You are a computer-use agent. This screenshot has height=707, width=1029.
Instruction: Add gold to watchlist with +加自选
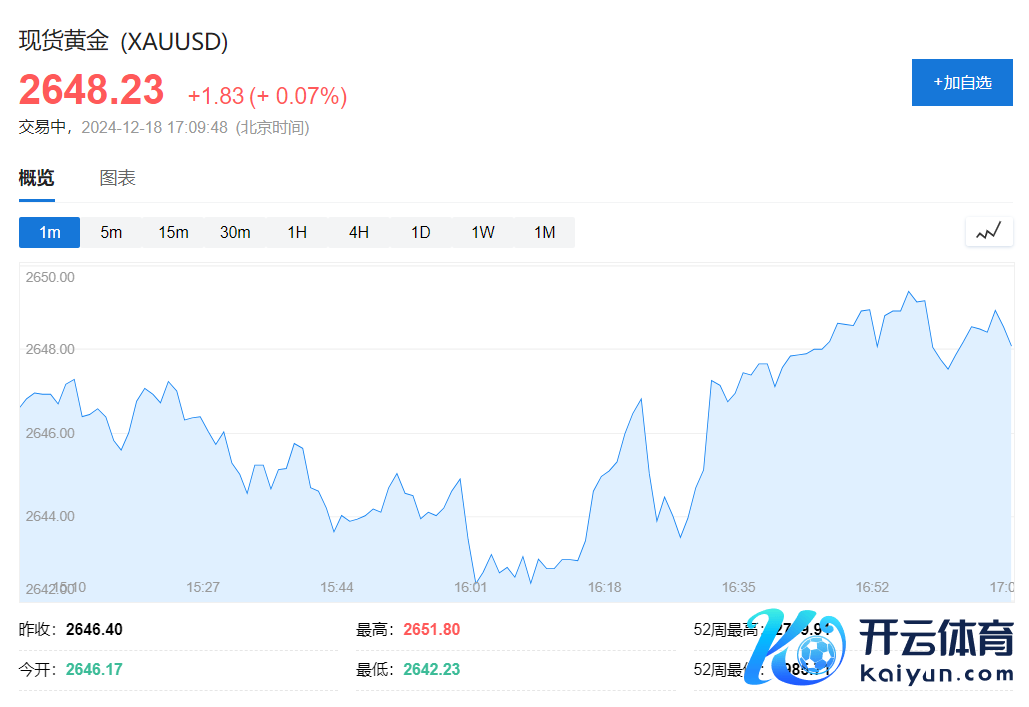tap(962, 83)
